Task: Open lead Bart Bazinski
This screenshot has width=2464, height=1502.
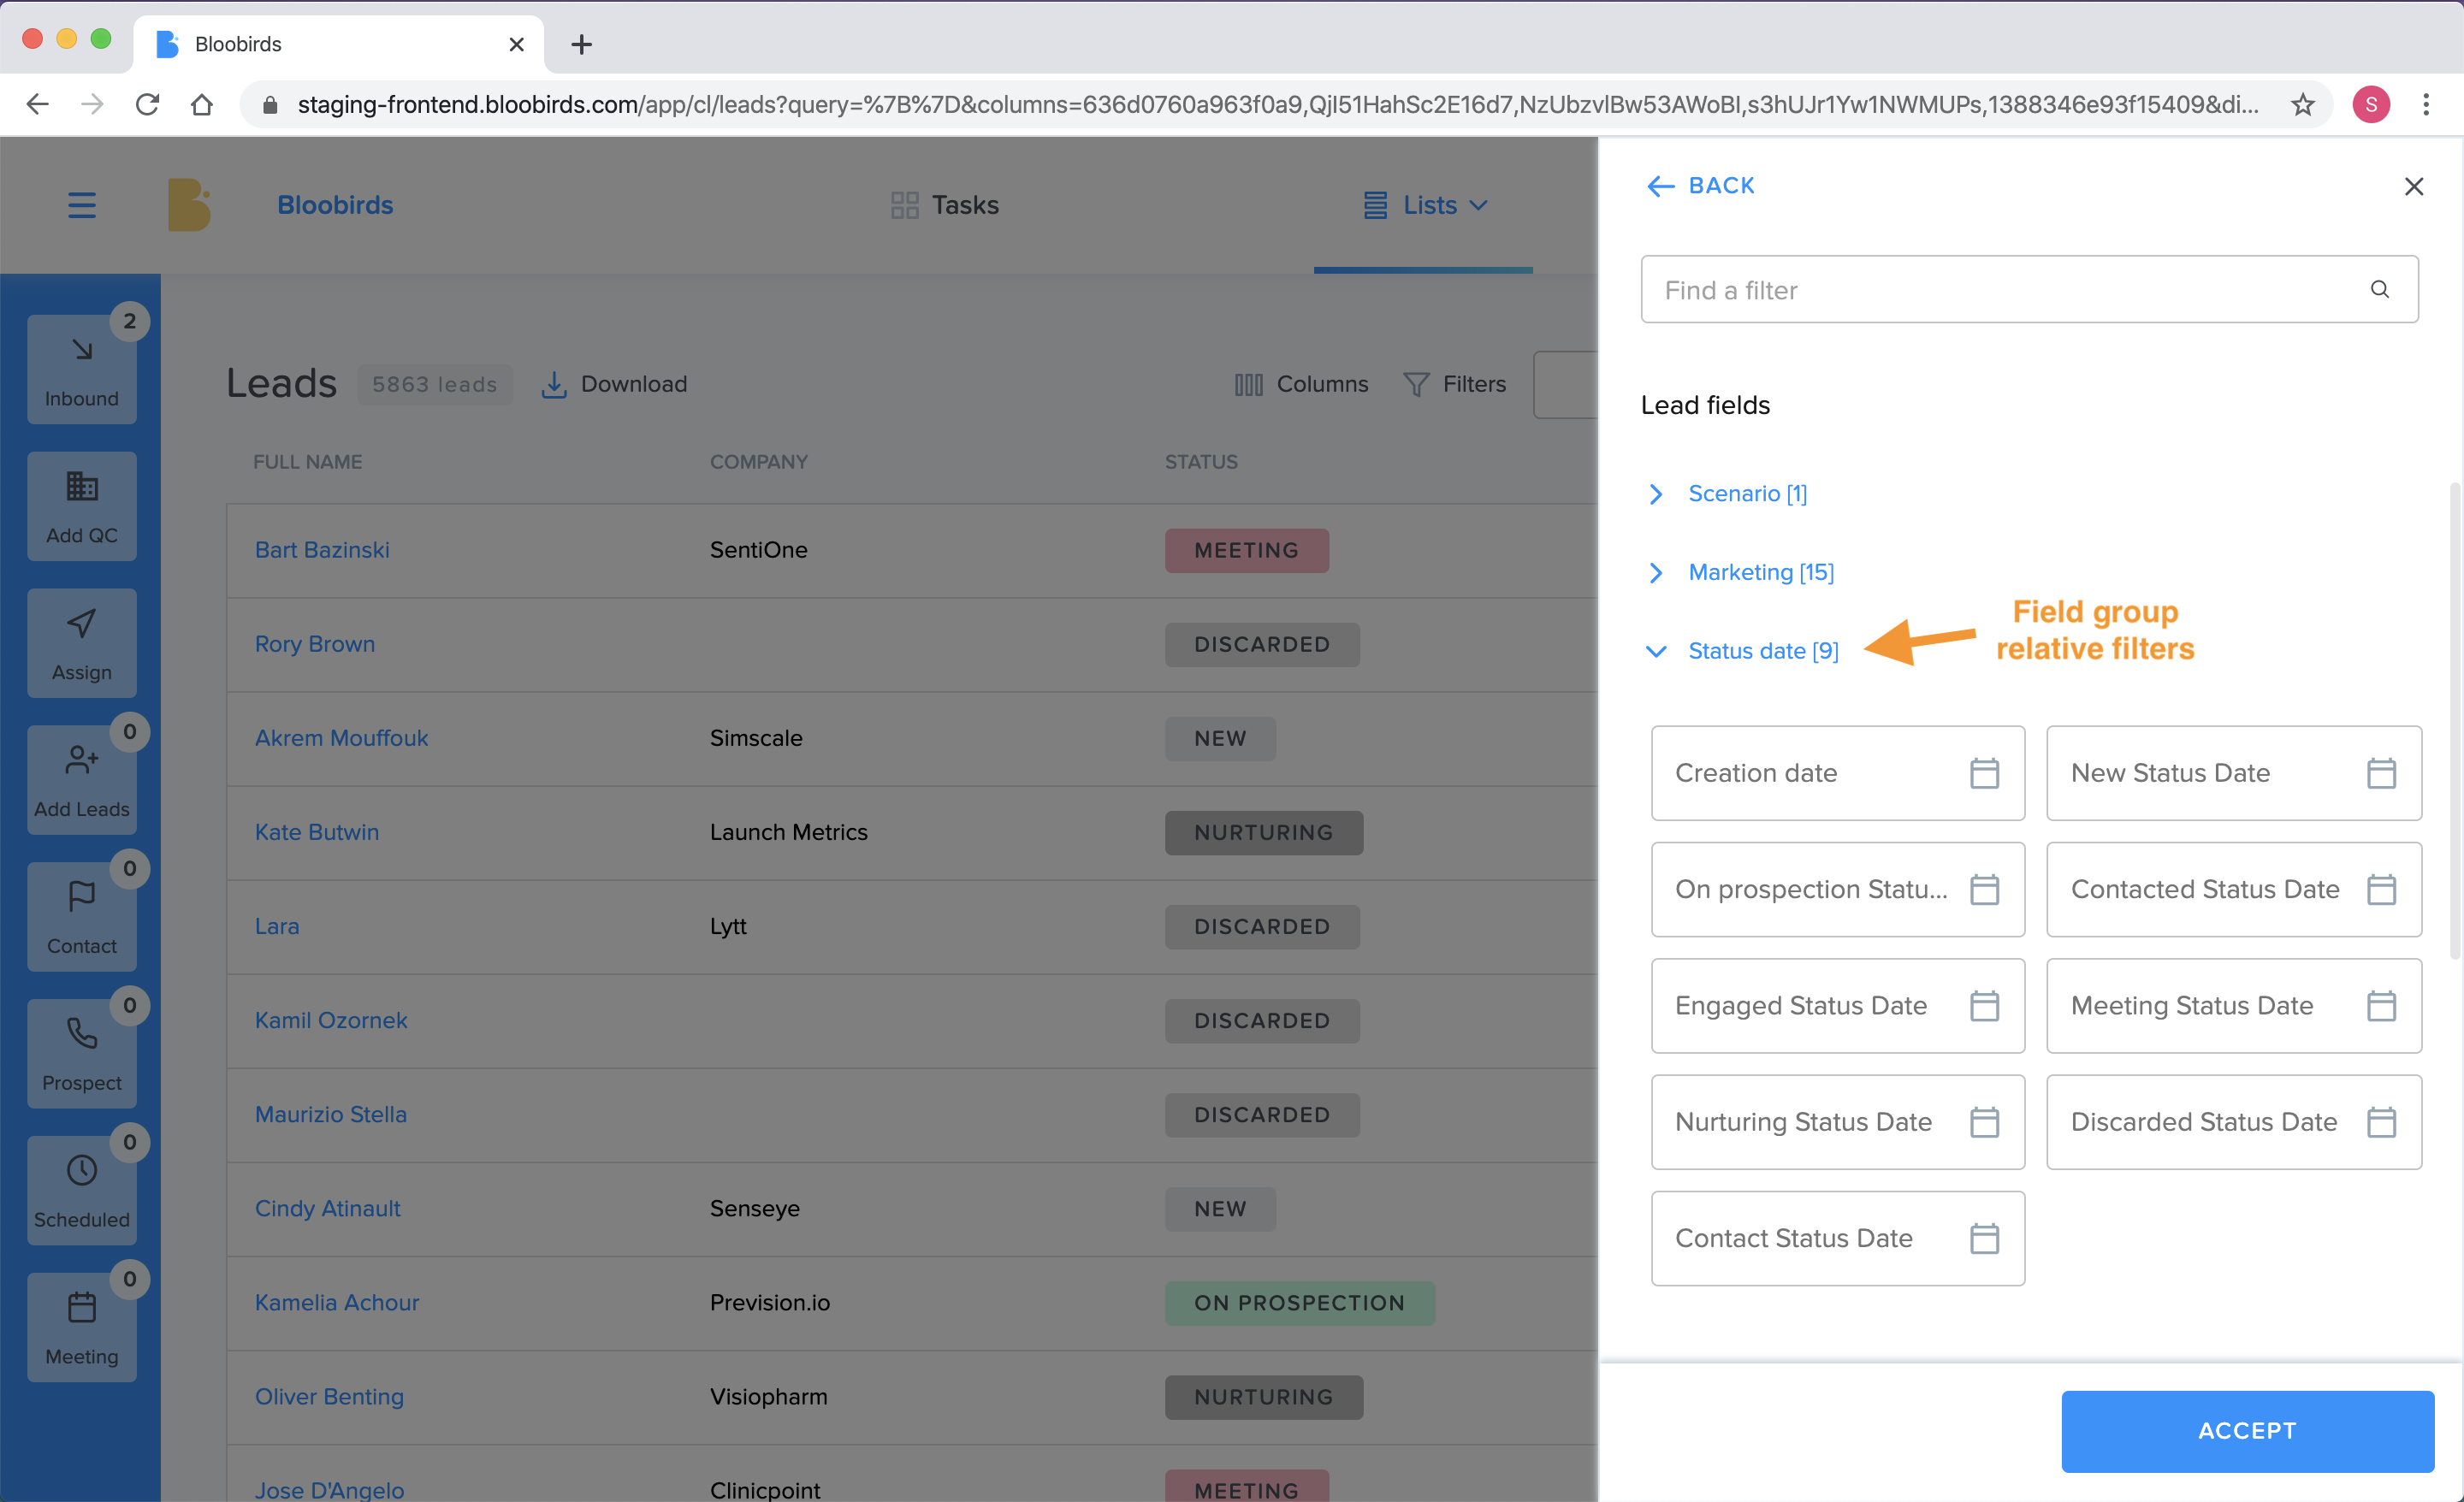Action: click(322, 550)
